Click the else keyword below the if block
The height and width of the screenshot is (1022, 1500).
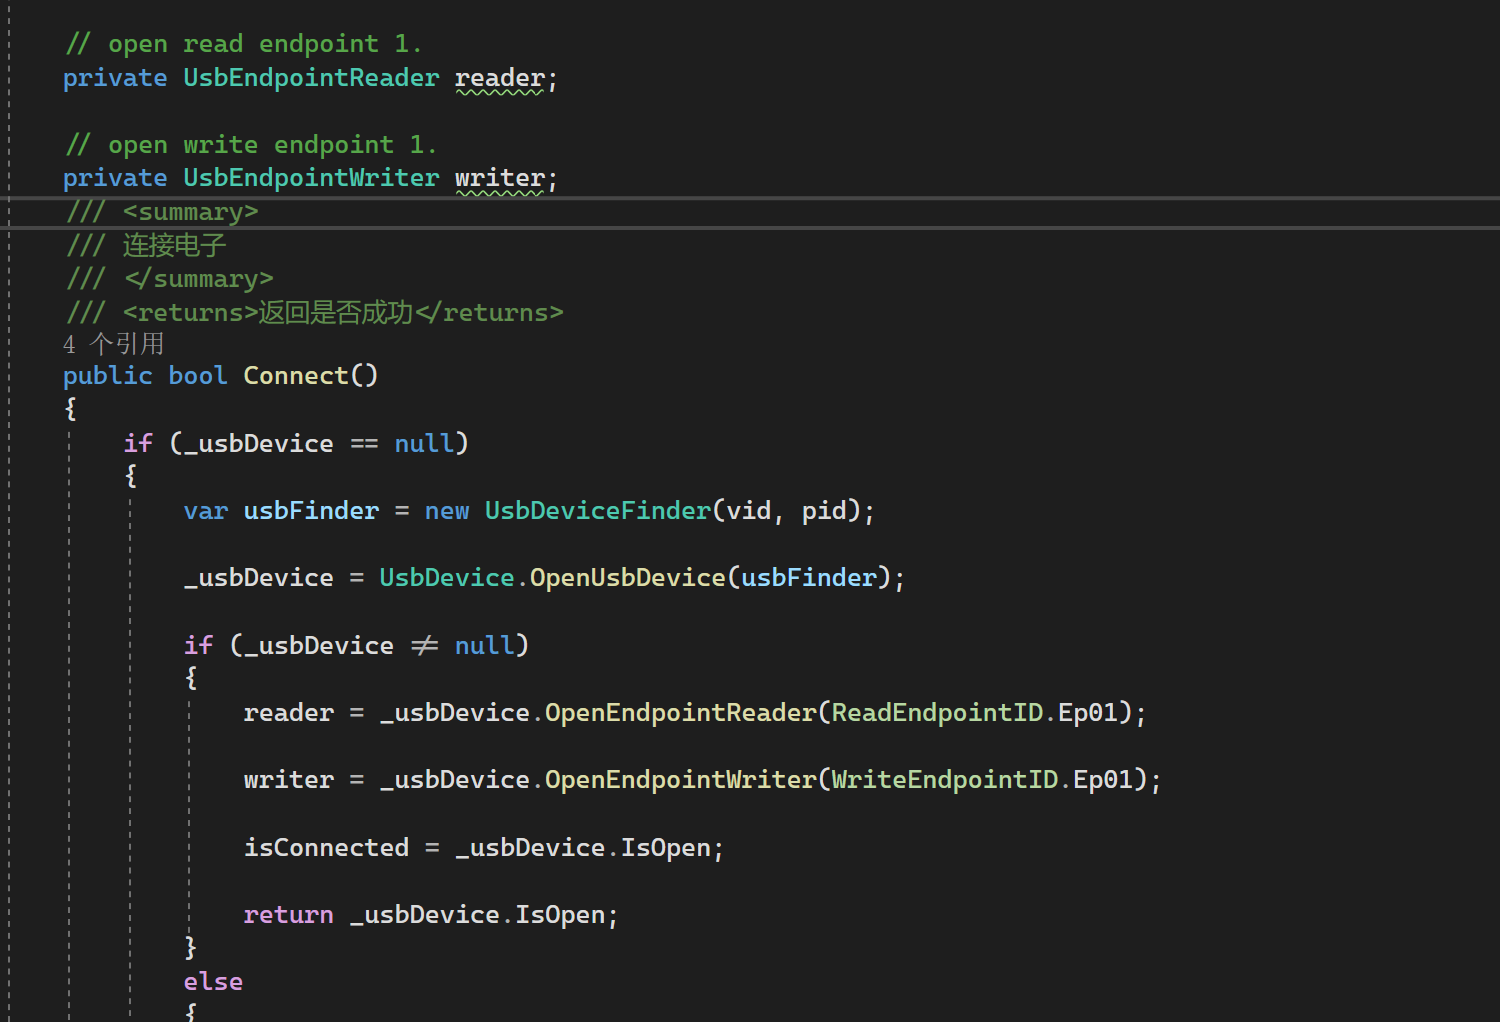pos(212,981)
